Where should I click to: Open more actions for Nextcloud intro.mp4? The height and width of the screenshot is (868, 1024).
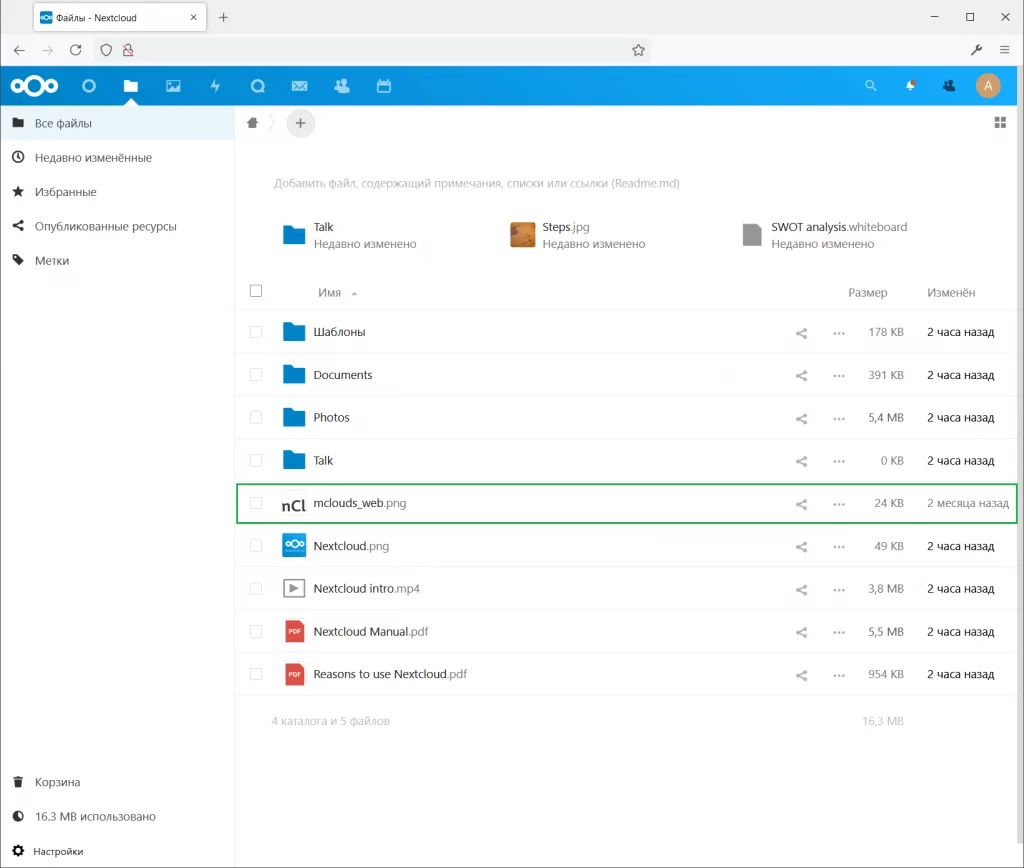point(839,590)
